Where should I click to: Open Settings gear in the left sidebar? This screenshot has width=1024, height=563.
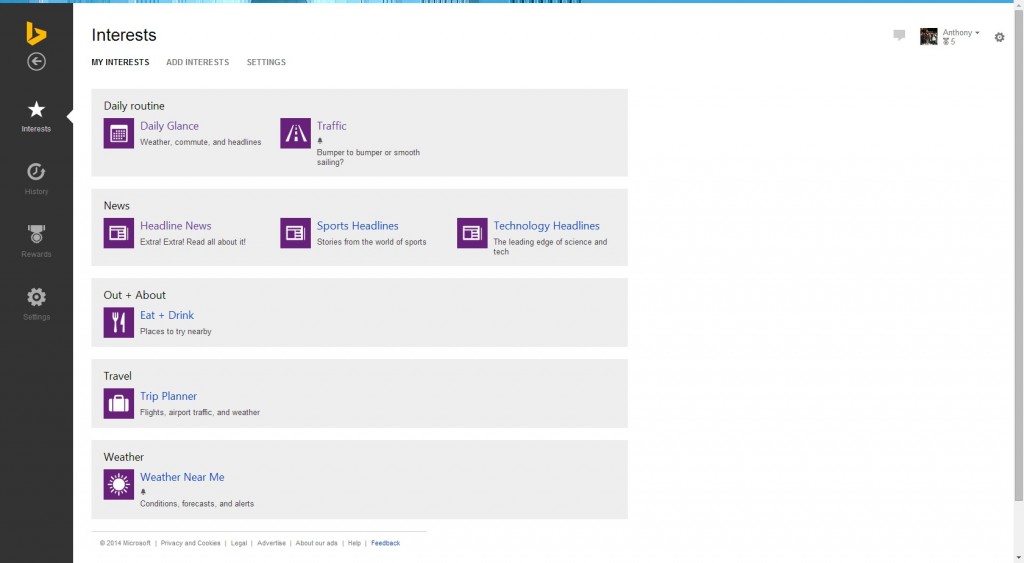point(37,297)
